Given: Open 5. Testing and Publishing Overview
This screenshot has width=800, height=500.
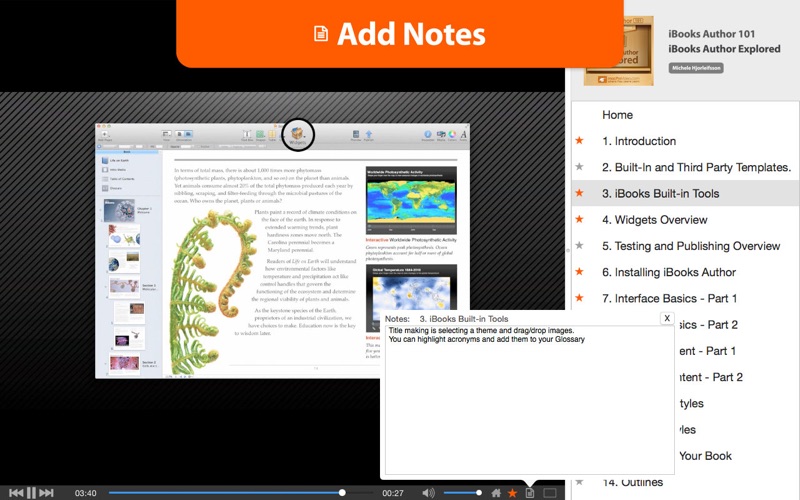Looking at the screenshot, I should (685, 246).
